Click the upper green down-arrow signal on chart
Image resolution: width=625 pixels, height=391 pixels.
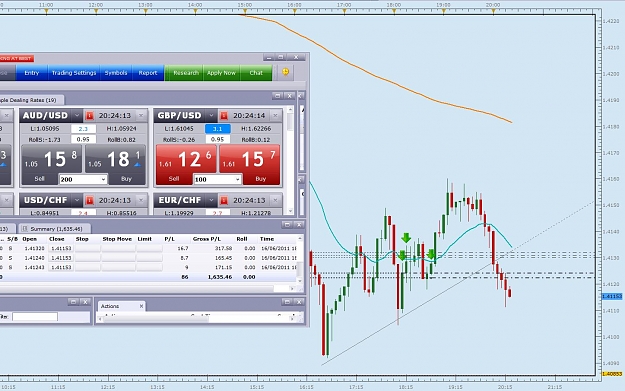coord(406,238)
